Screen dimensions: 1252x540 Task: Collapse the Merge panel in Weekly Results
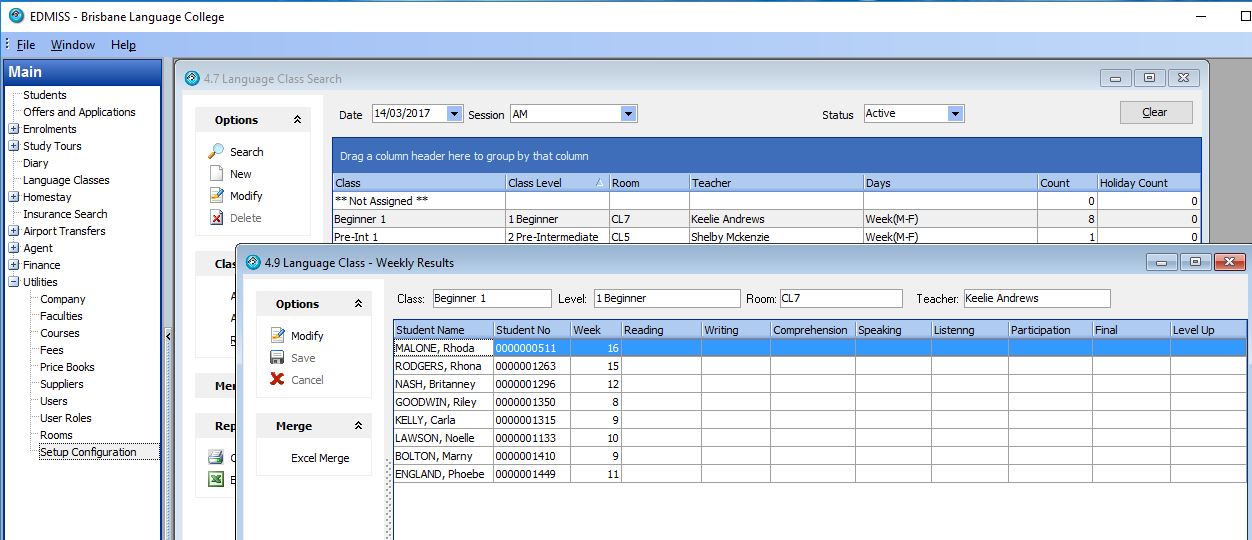coord(358,426)
